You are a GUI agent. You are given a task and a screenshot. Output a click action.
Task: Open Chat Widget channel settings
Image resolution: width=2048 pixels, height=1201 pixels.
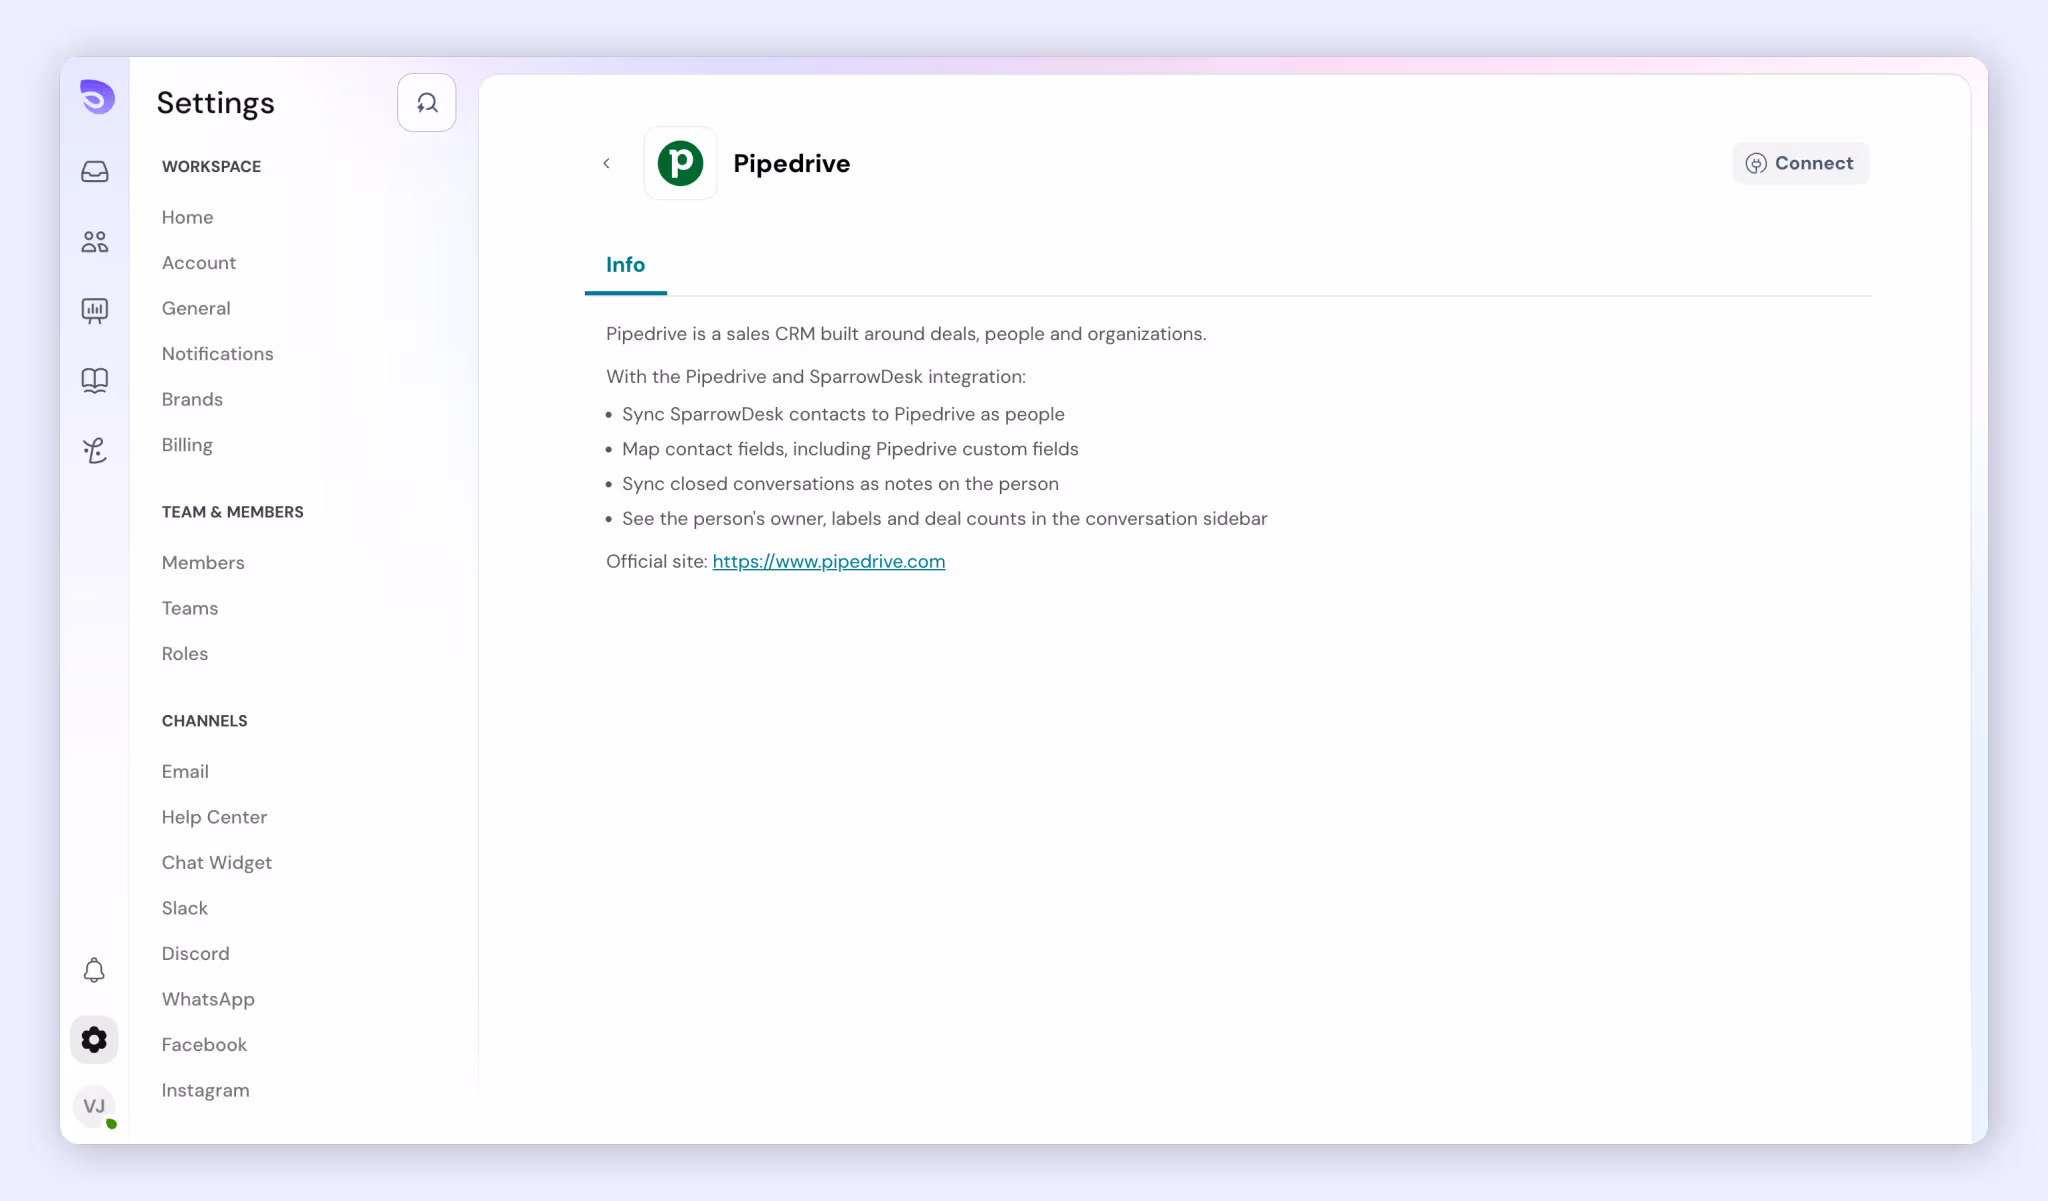pos(217,863)
